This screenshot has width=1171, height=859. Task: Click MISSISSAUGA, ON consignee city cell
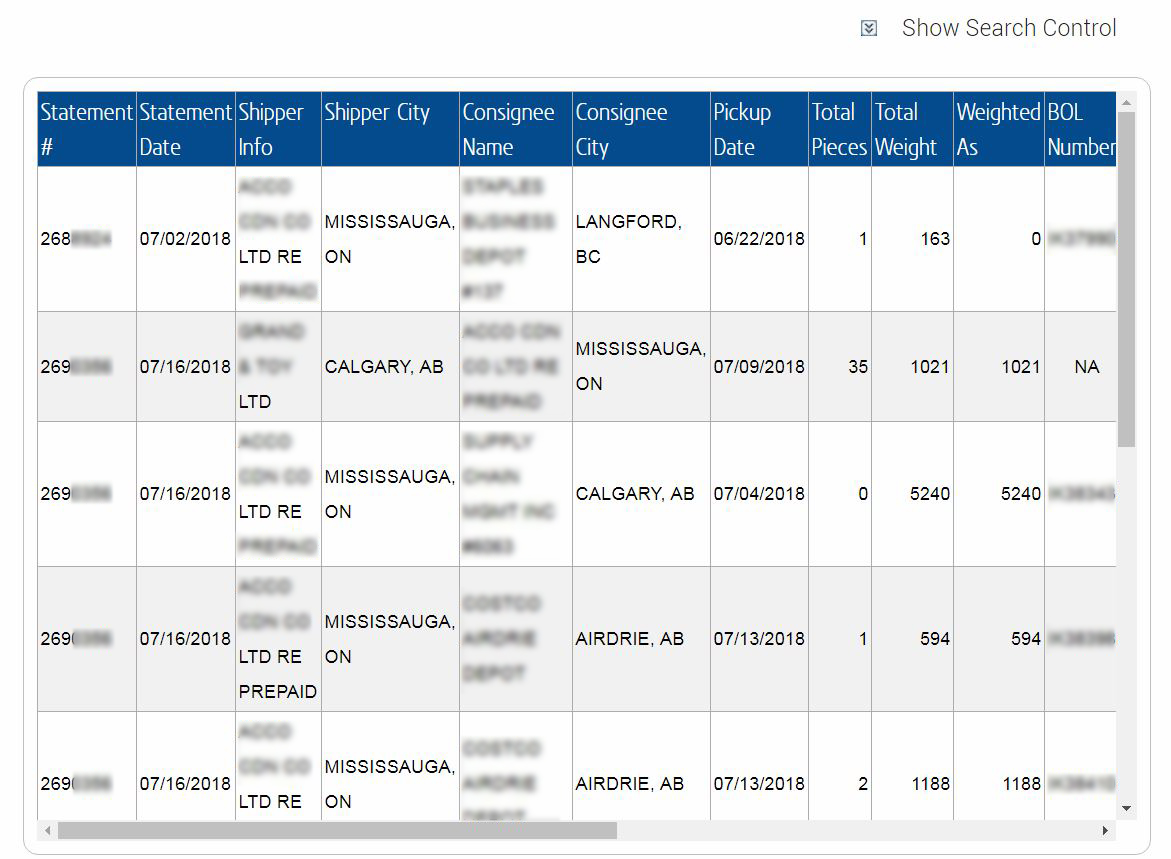click(x=642, y=367)
